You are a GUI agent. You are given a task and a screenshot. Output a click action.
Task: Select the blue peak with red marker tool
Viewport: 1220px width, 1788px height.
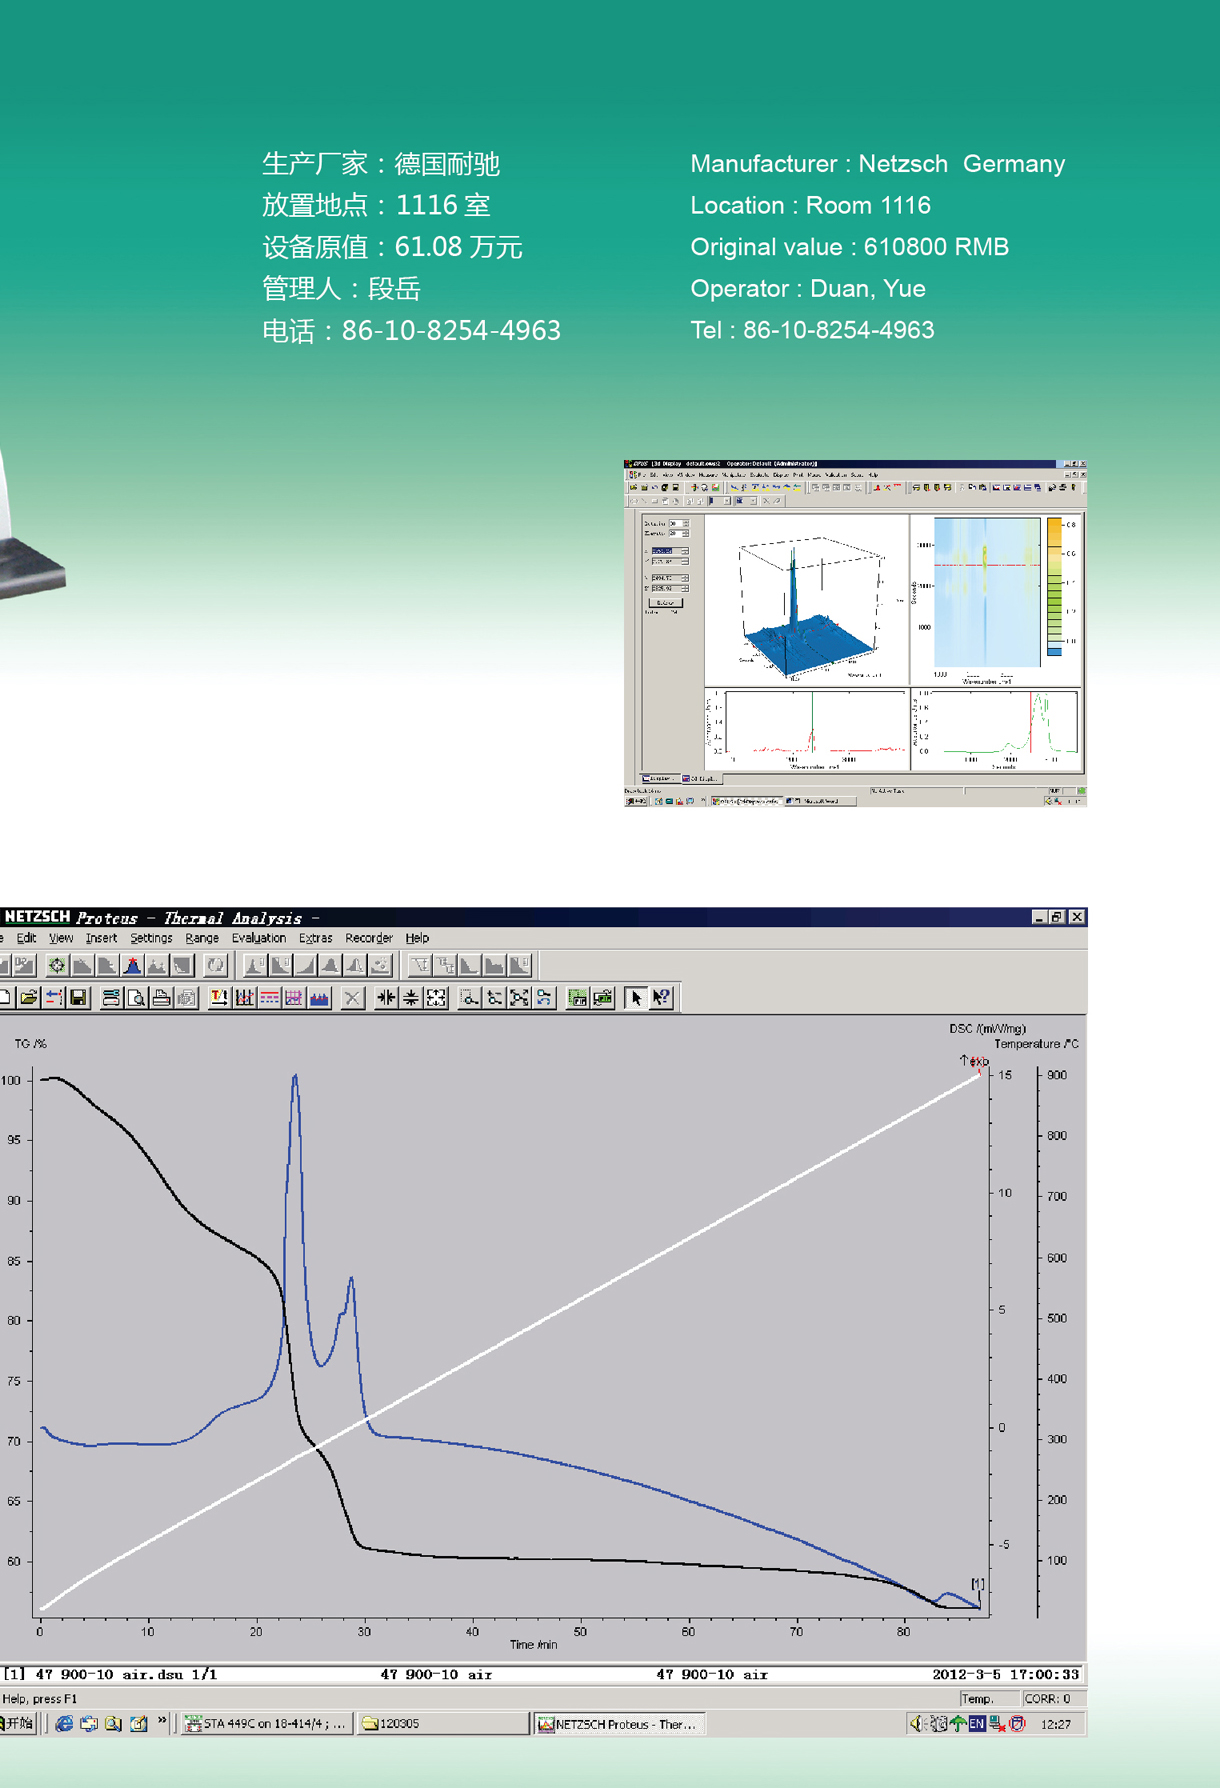pyautogui.click(x=132, y=965)
